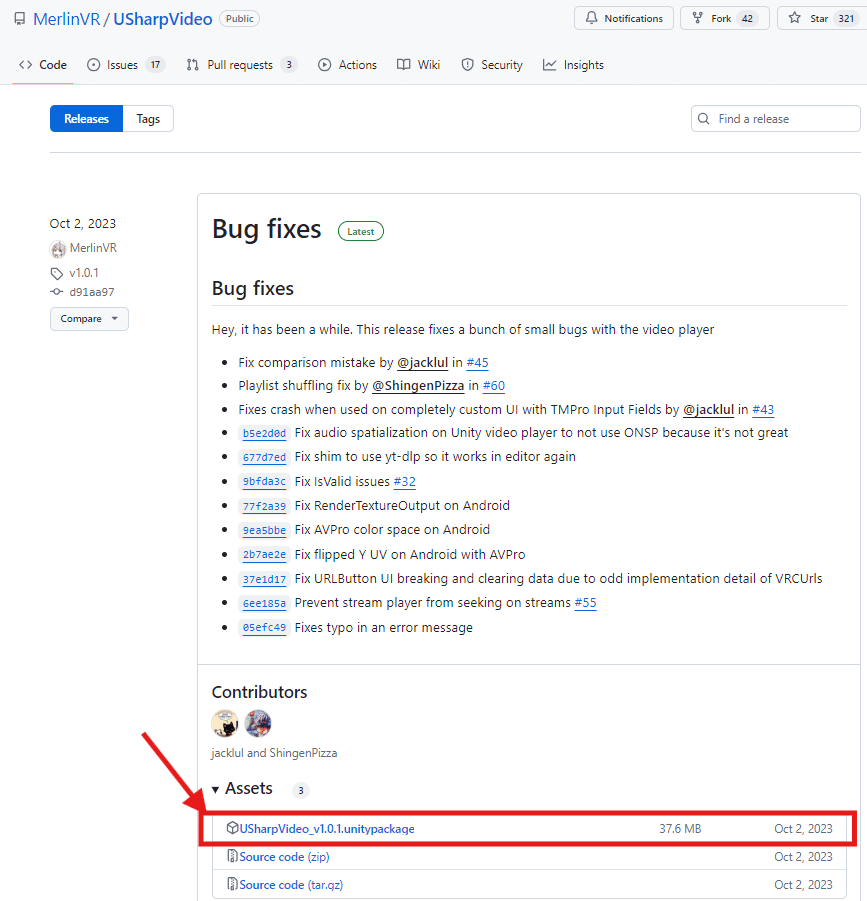The image size is (867, 901).
Task: Select the Releases toggle button
Action: click(86, 118)
